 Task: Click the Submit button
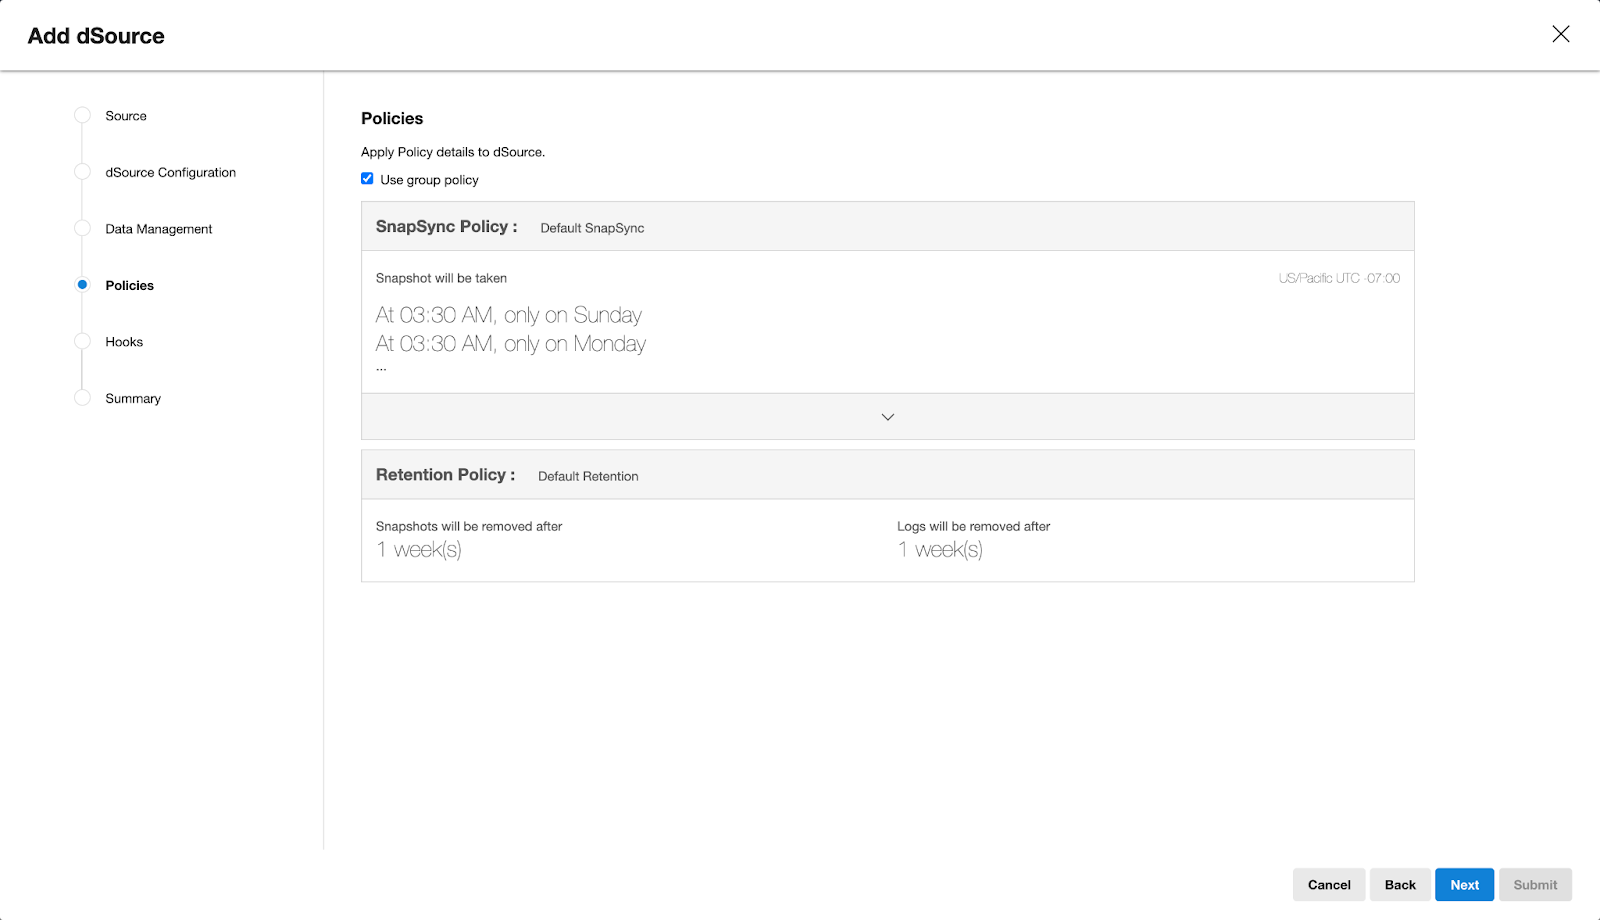[x=1535, y=885]
